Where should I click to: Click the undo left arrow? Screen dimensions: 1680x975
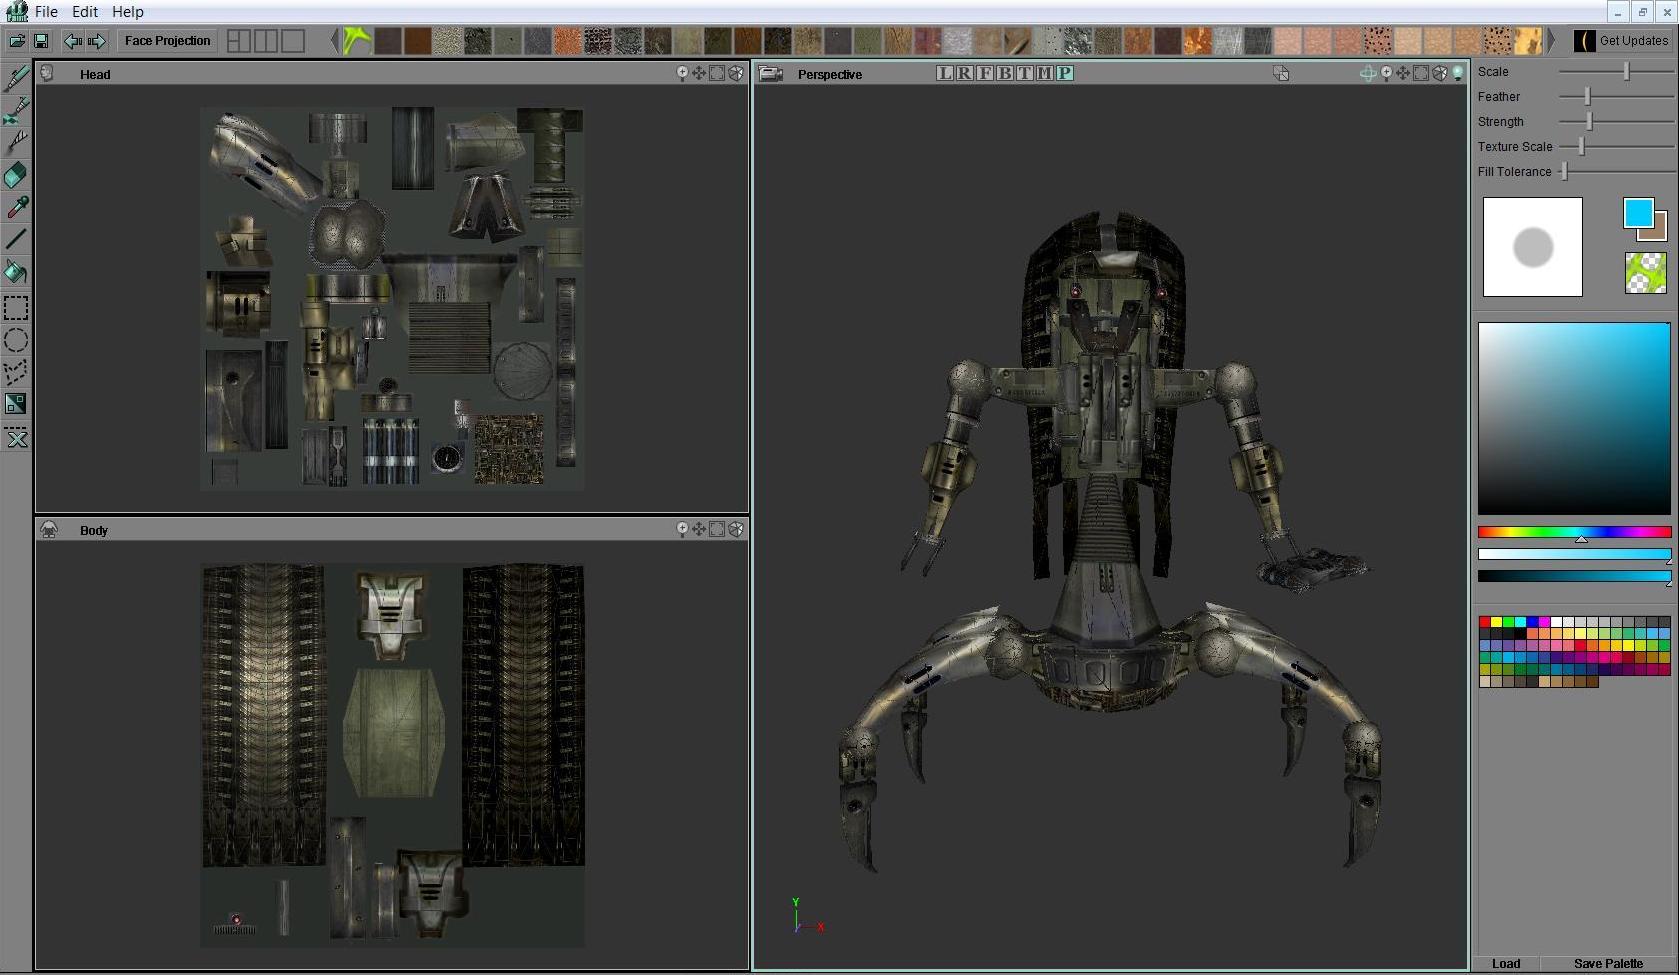(x=72, y=41)
